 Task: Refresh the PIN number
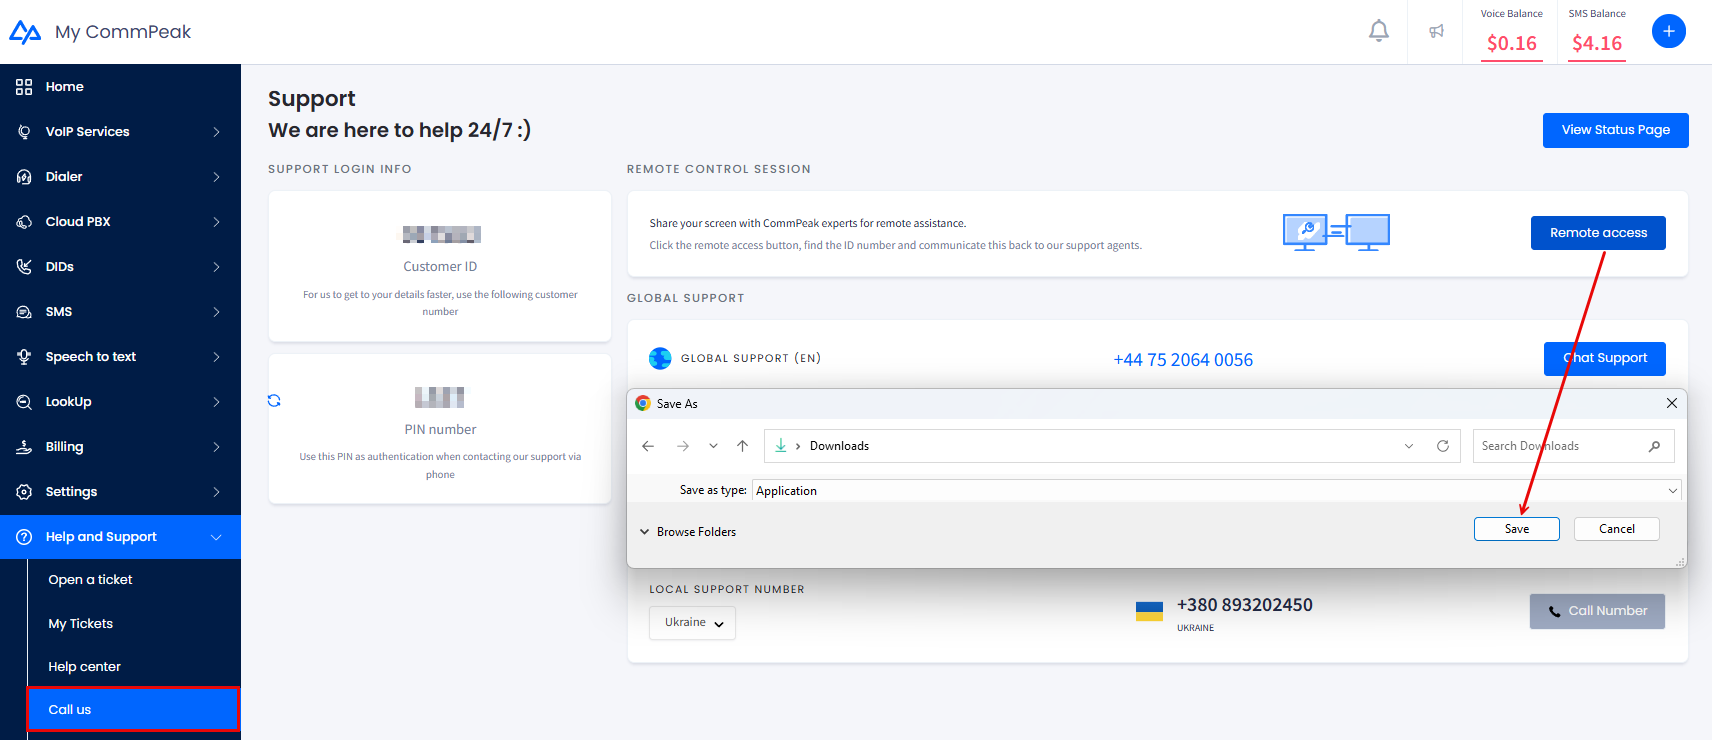click(x=274, y=401)
